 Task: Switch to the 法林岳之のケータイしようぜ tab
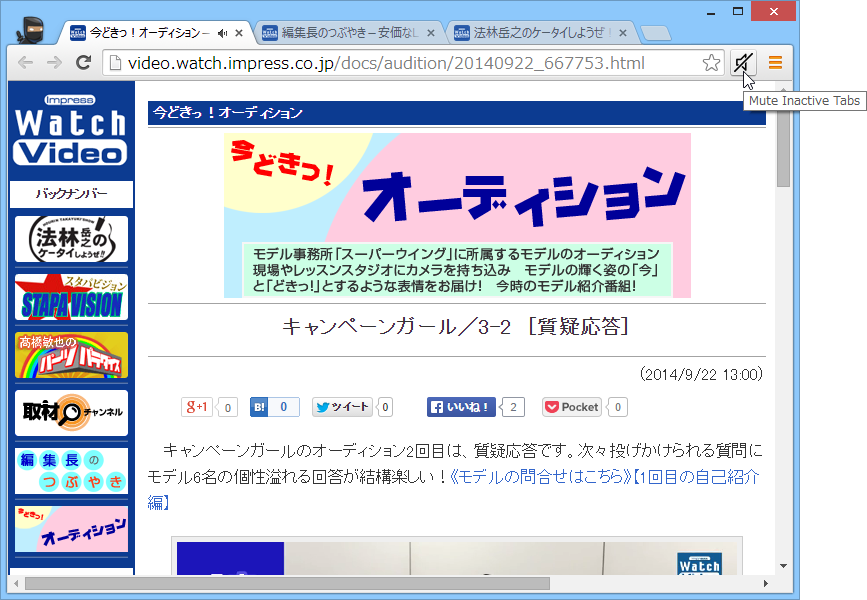click(x=530, y=31)
